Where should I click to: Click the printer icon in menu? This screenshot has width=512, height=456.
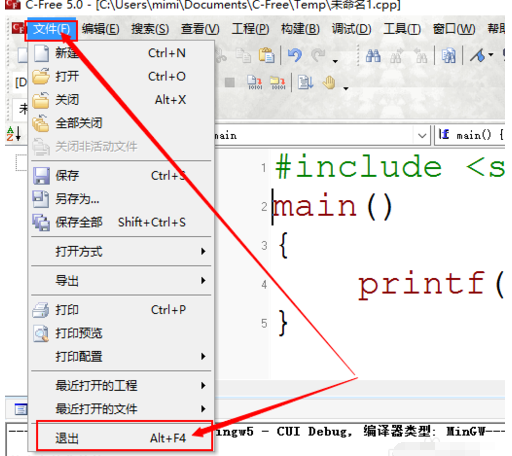(41, 310)
